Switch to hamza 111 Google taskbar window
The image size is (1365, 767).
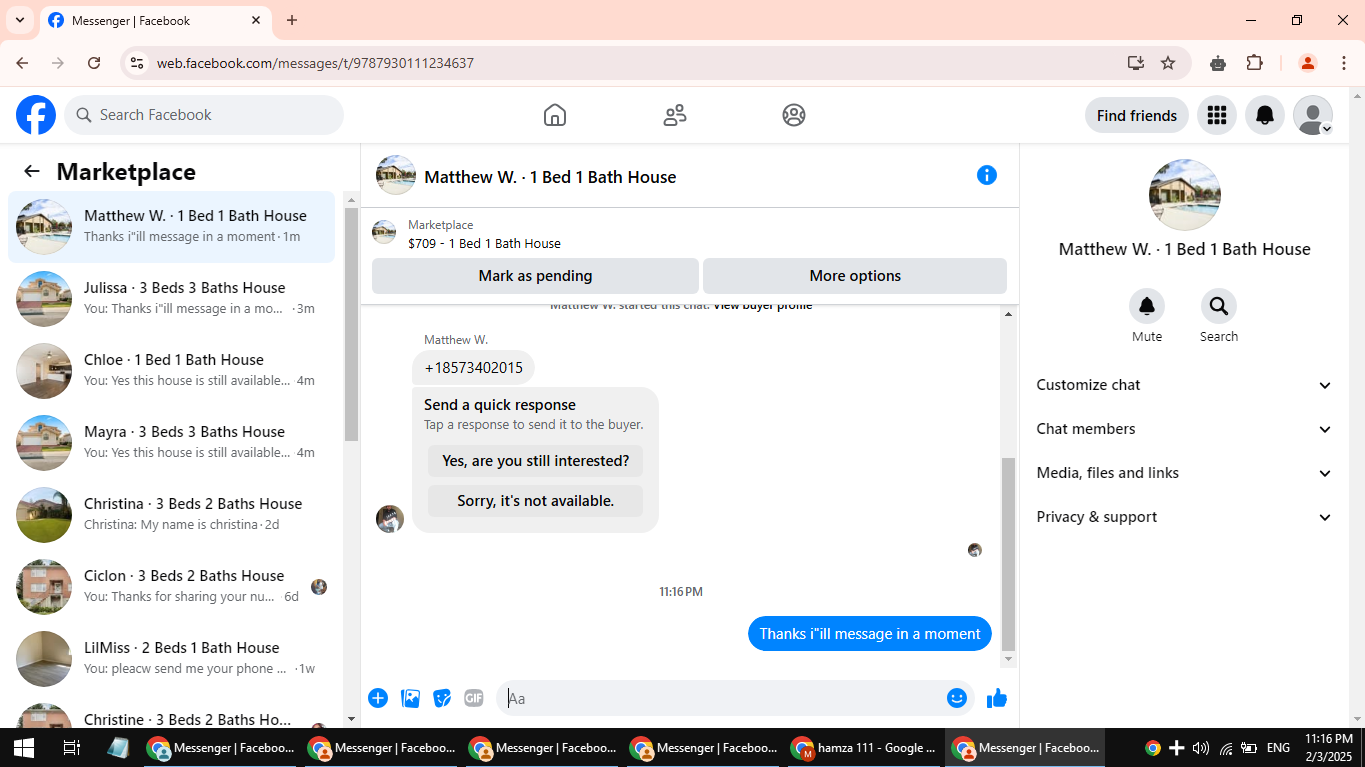point(863,747)
